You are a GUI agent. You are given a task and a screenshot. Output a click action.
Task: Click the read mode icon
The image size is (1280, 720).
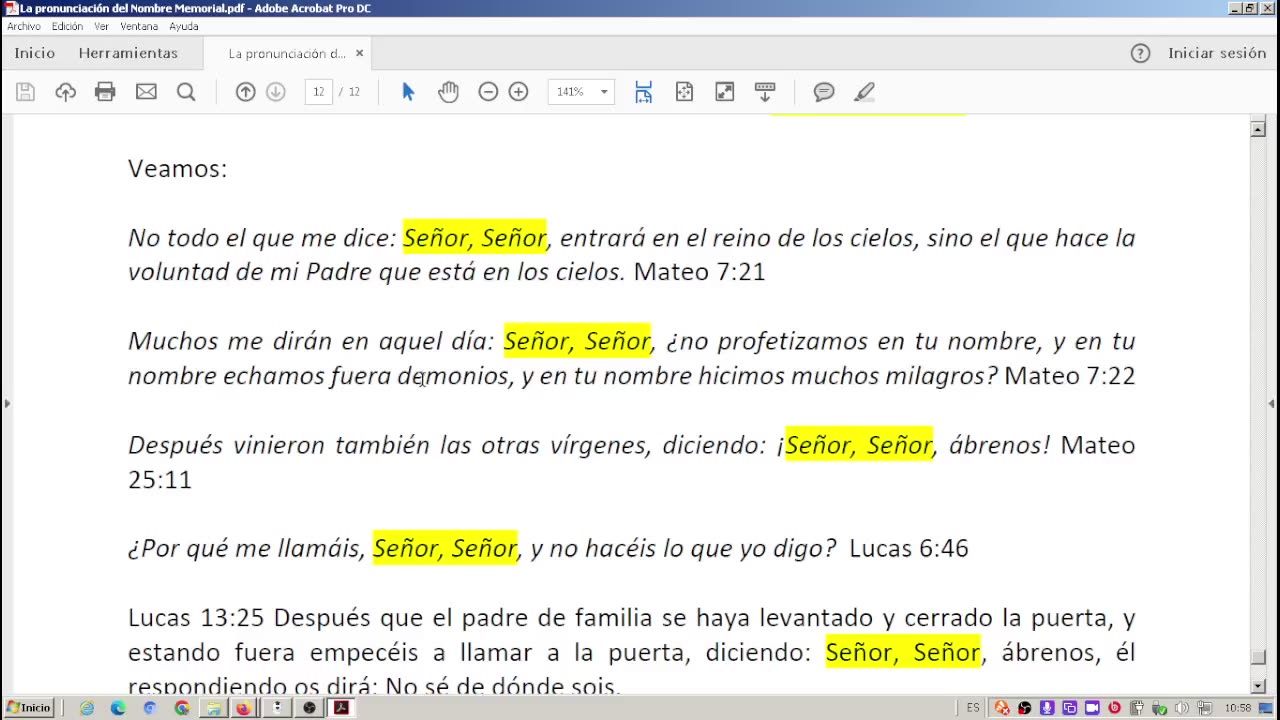765,92
